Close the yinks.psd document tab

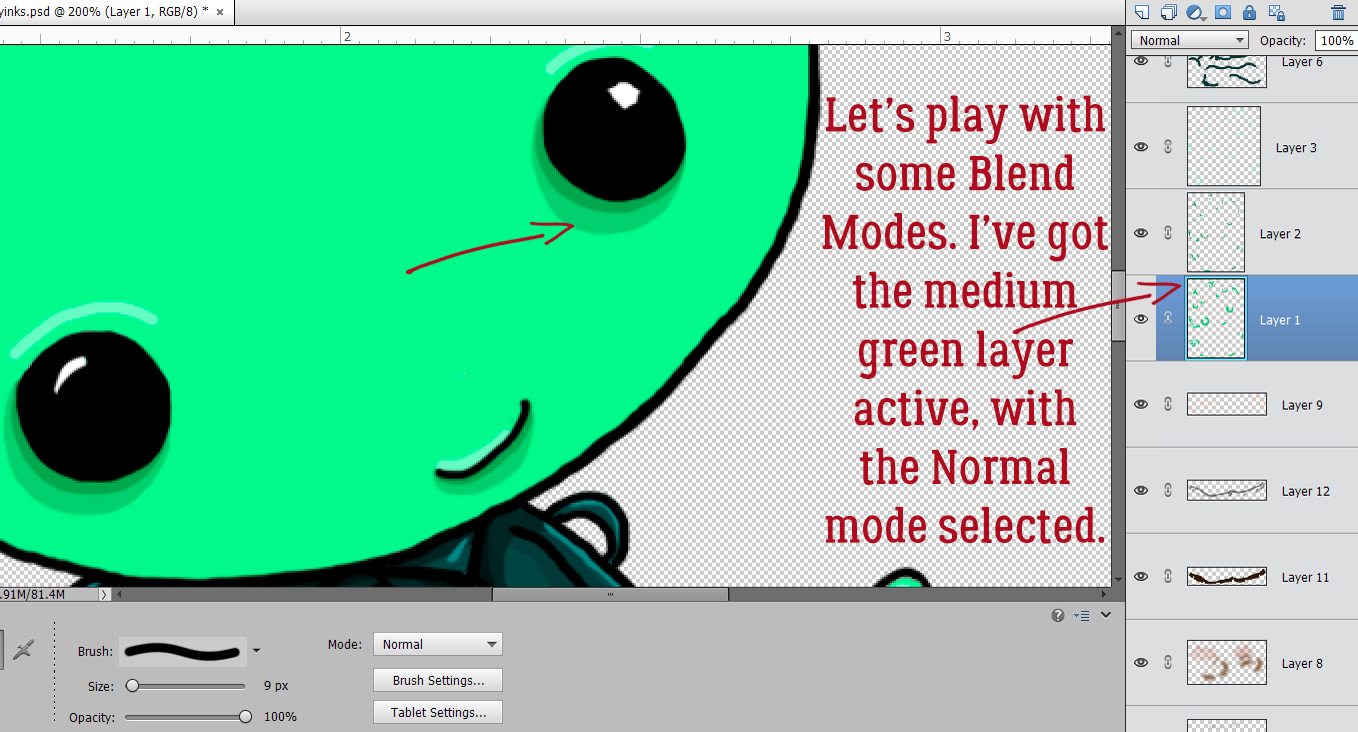pos(220,11)
